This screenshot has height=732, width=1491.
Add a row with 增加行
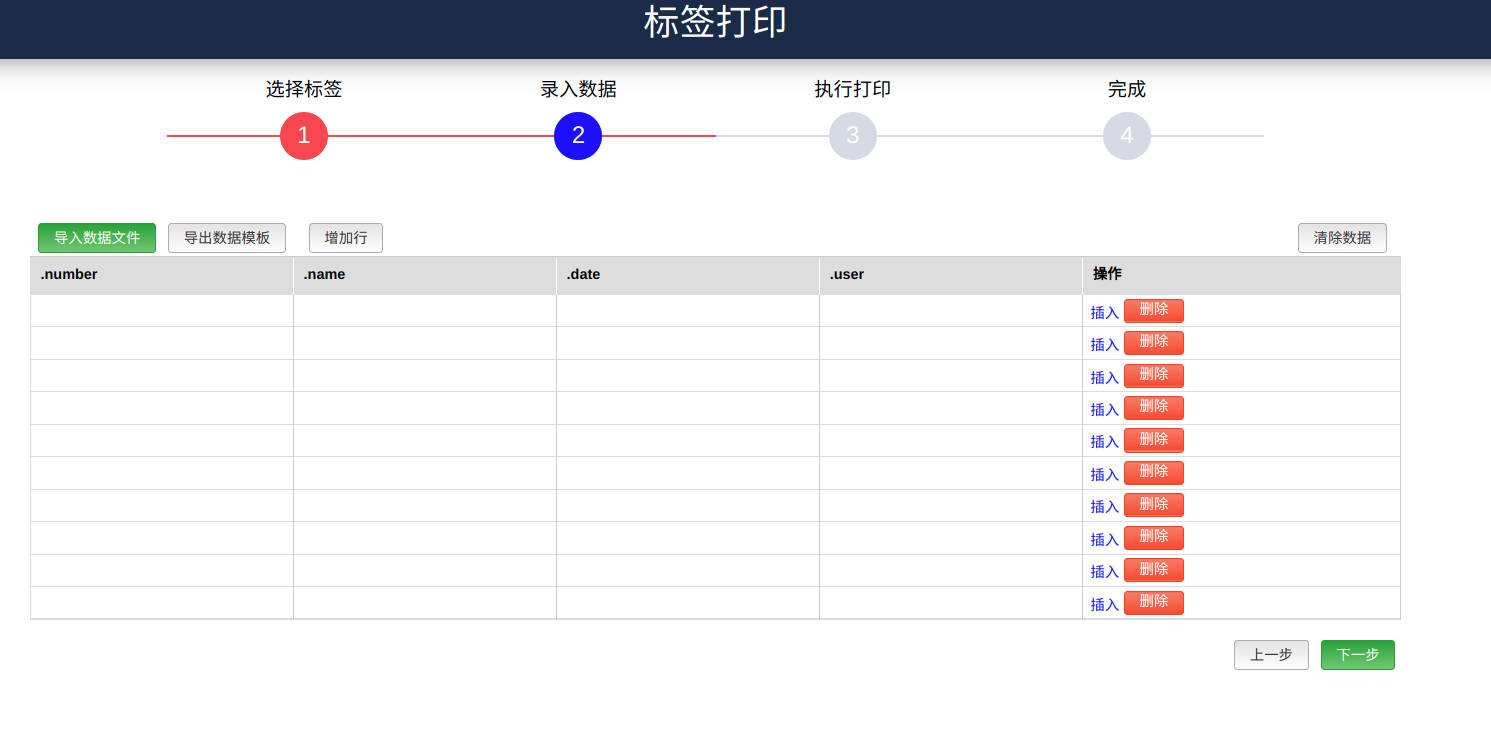coord(346,238)
